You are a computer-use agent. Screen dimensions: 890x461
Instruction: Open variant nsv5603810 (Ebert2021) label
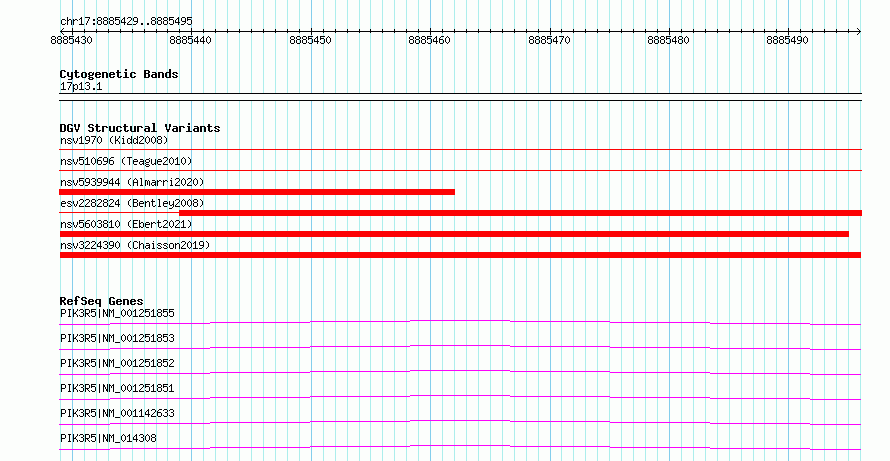point(126,224)
